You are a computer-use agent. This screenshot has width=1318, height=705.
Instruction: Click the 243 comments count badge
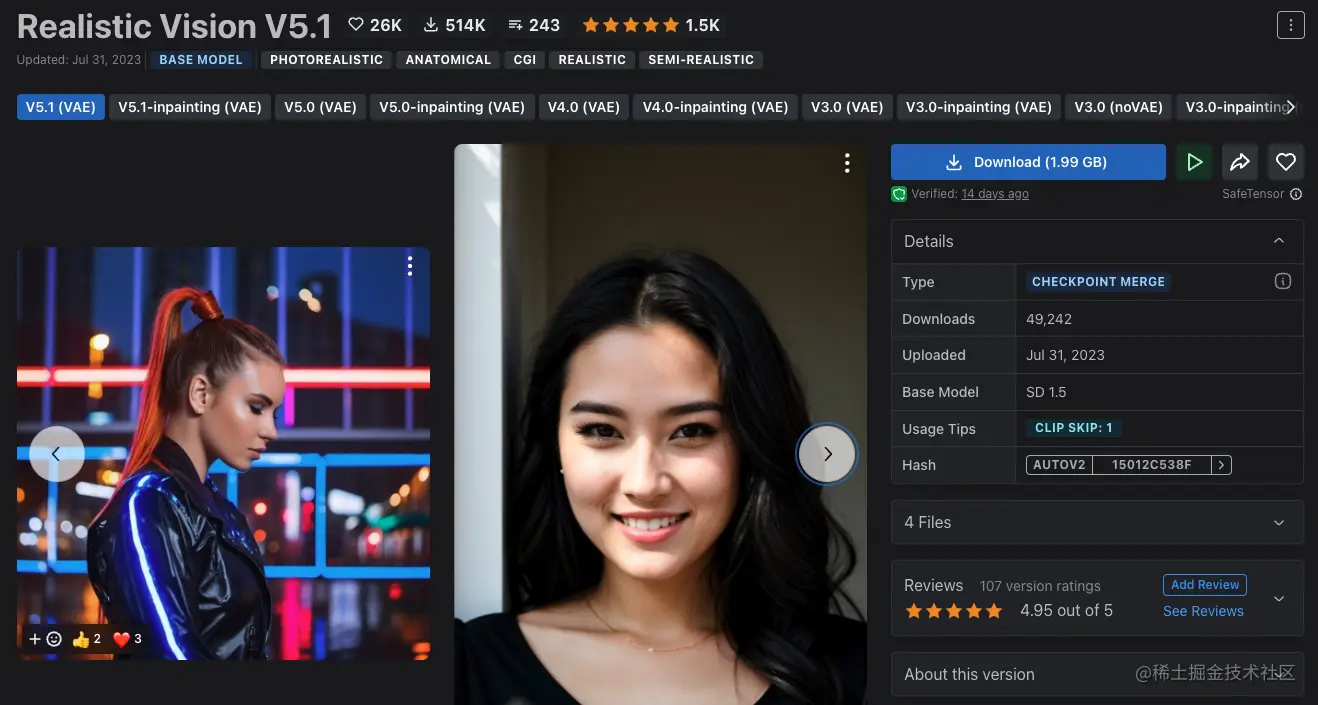pos(534,25)
